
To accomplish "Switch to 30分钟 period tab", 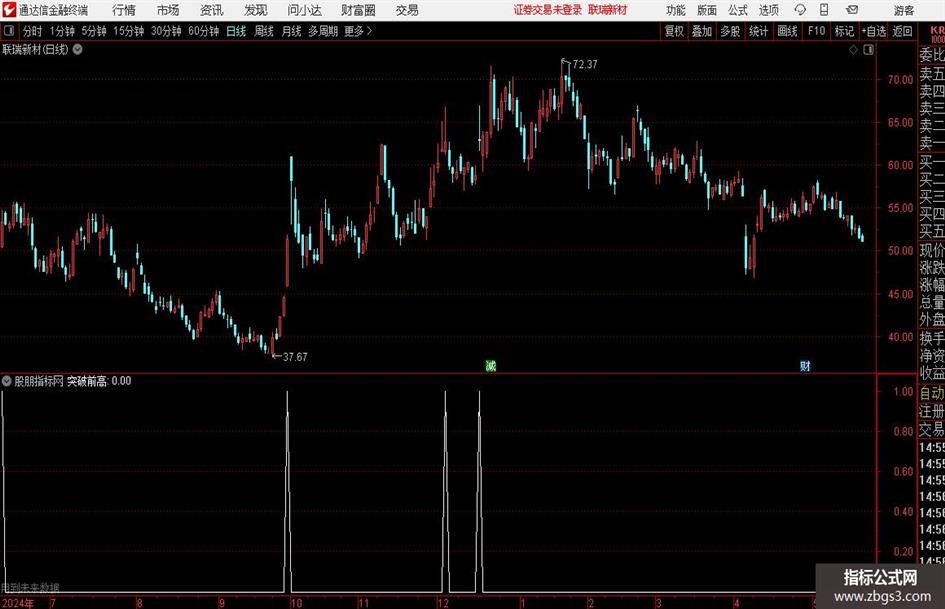I will [x=166, y=31].
